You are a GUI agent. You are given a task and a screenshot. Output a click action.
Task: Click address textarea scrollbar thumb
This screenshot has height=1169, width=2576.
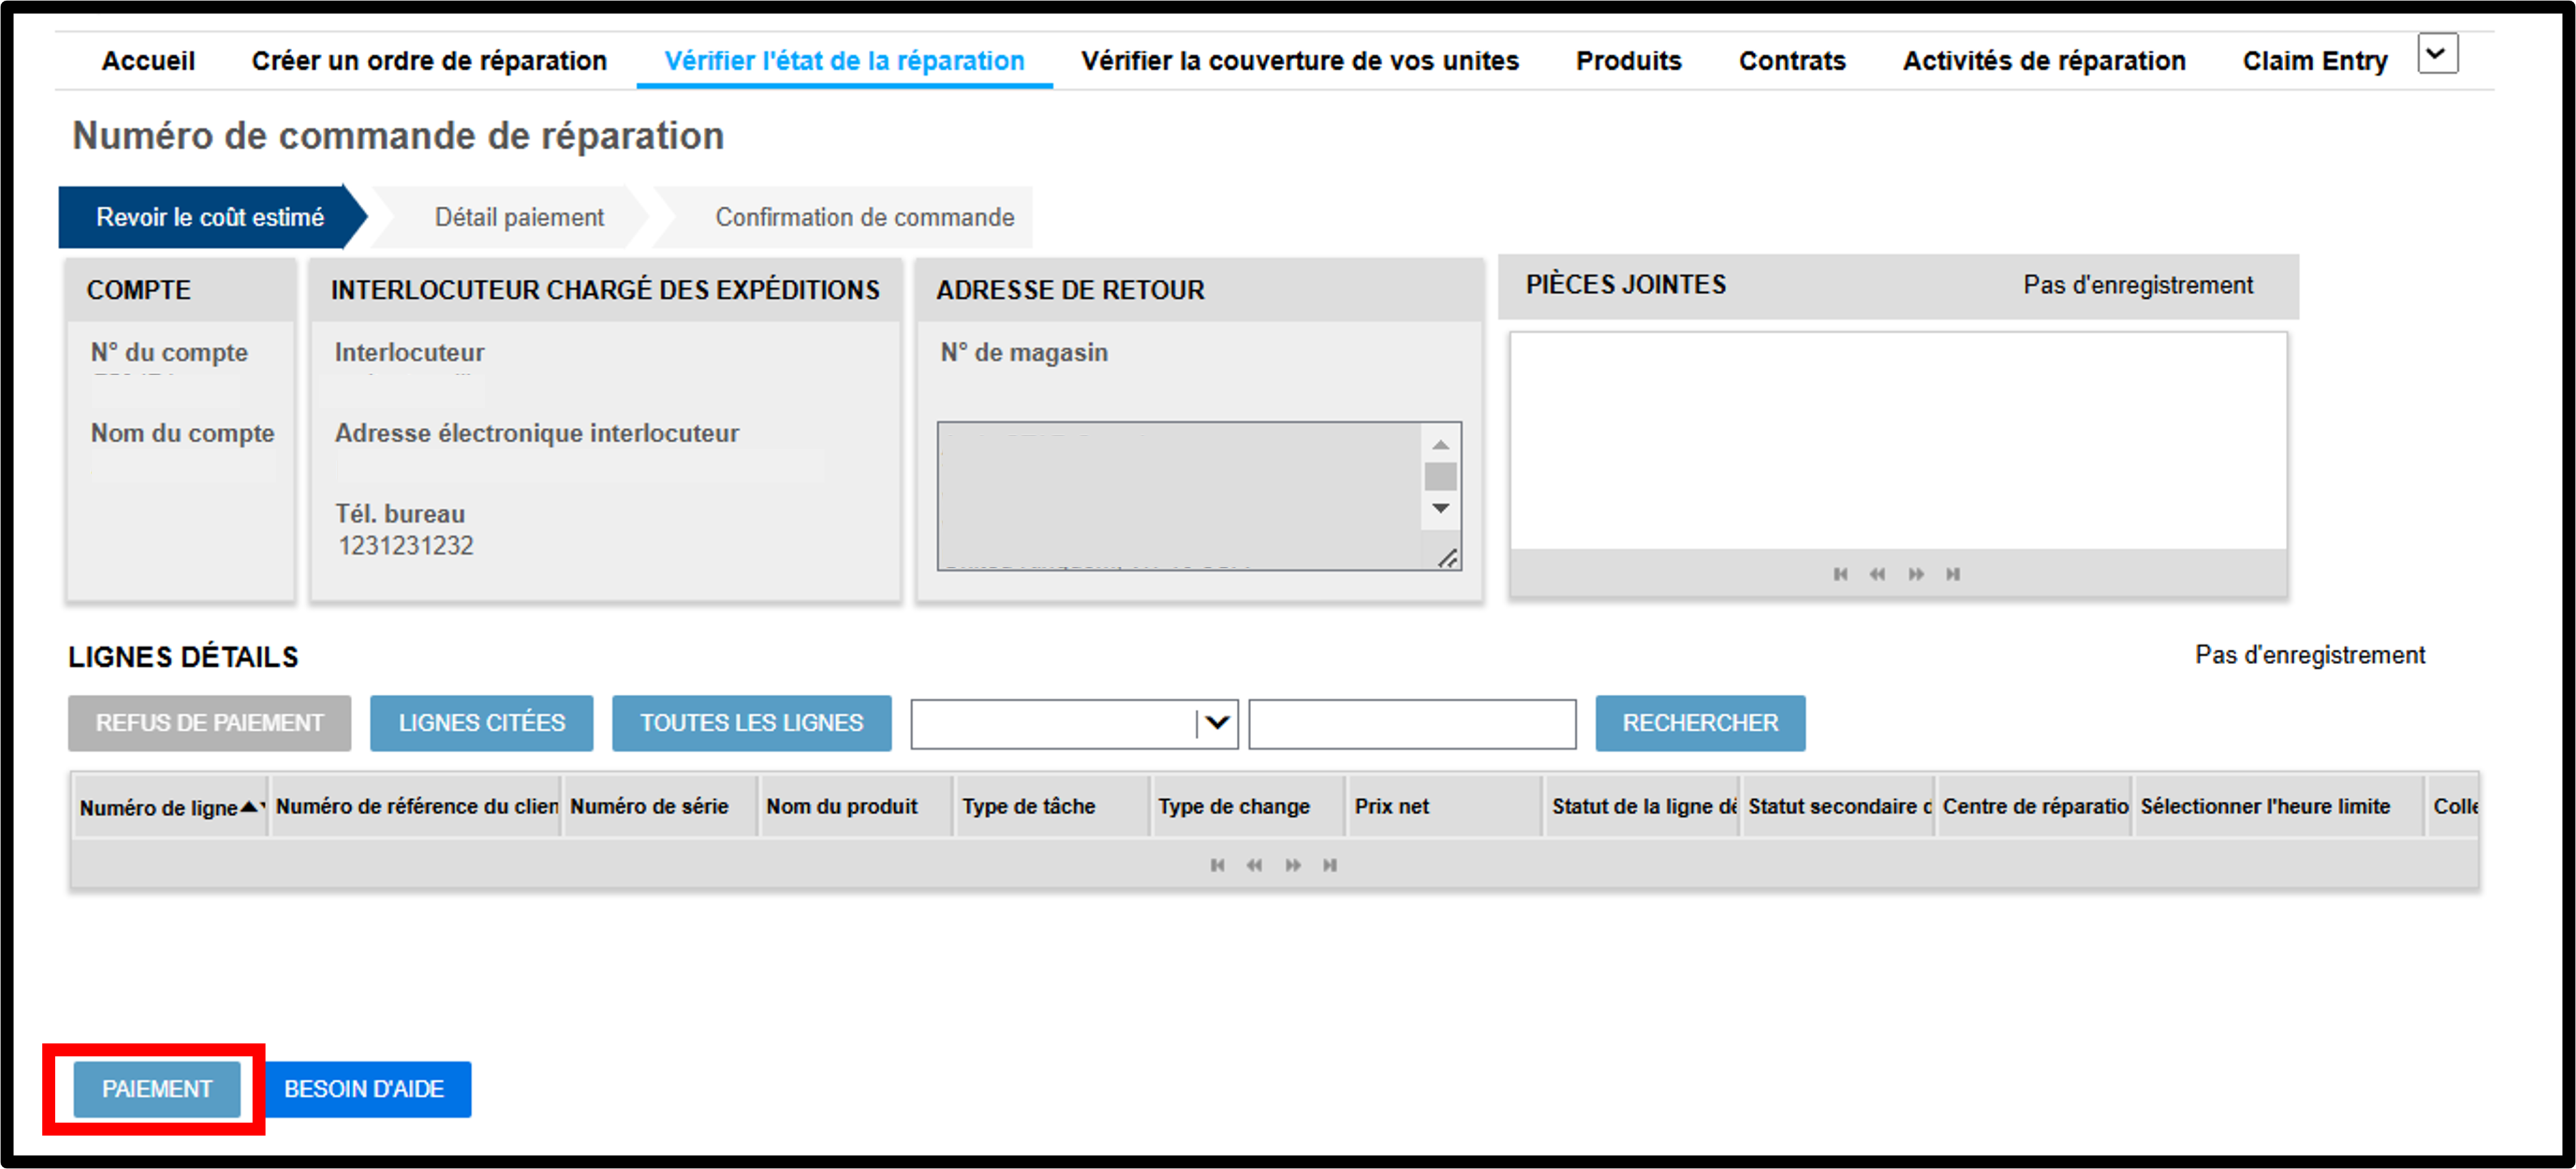[x=1440, y=476]
